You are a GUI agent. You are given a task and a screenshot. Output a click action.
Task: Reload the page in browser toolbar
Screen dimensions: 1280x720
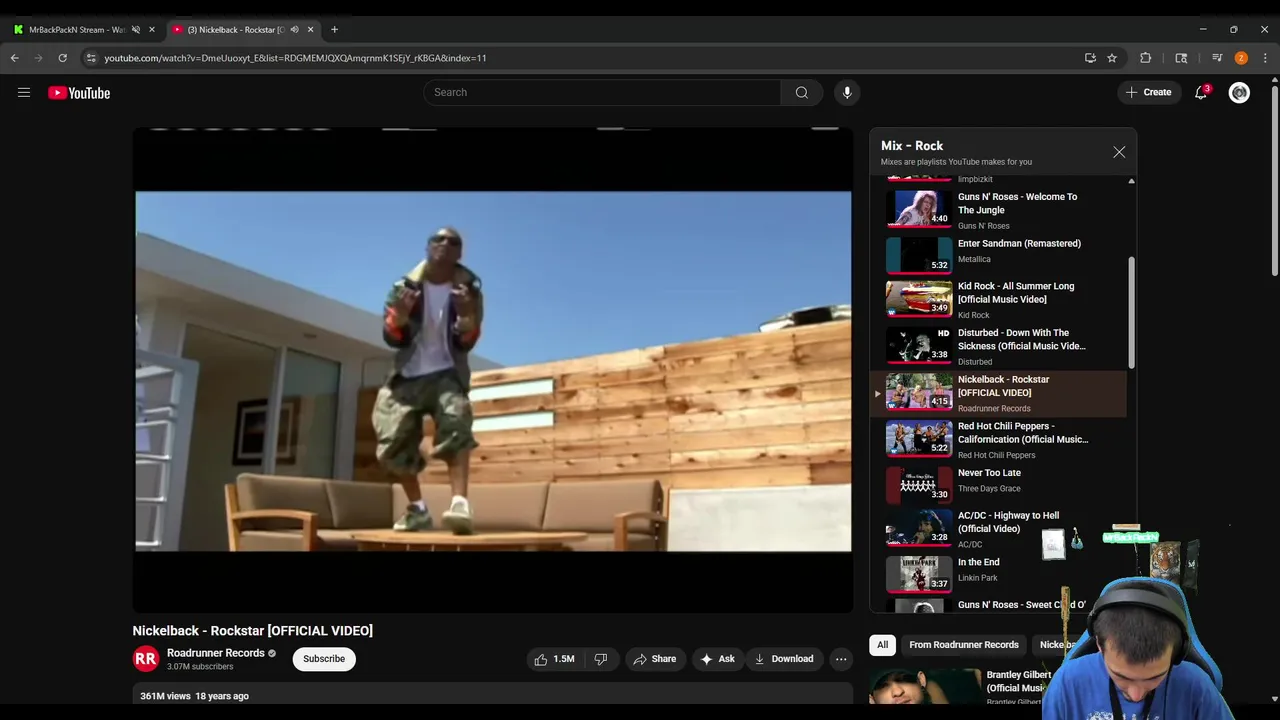click(62, 58)
